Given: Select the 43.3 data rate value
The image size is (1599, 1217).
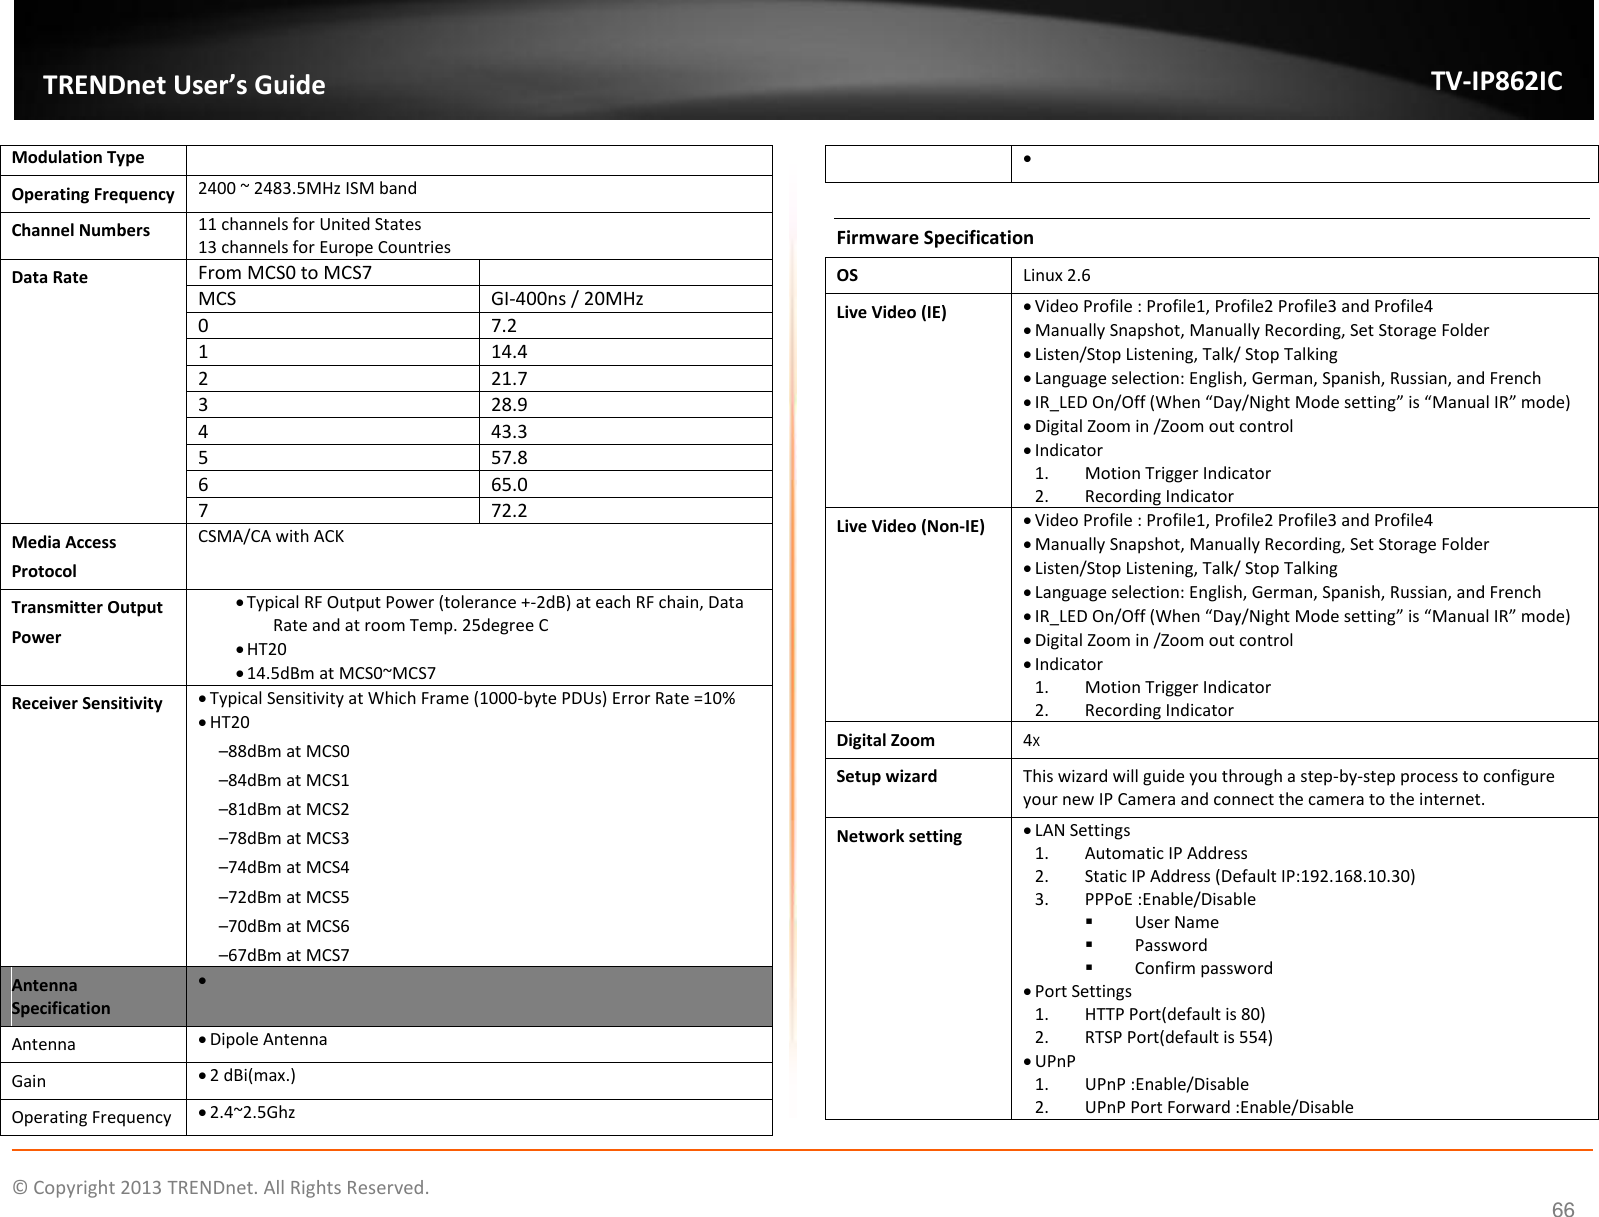Looking at the screenshot, I should pos(509,431).
